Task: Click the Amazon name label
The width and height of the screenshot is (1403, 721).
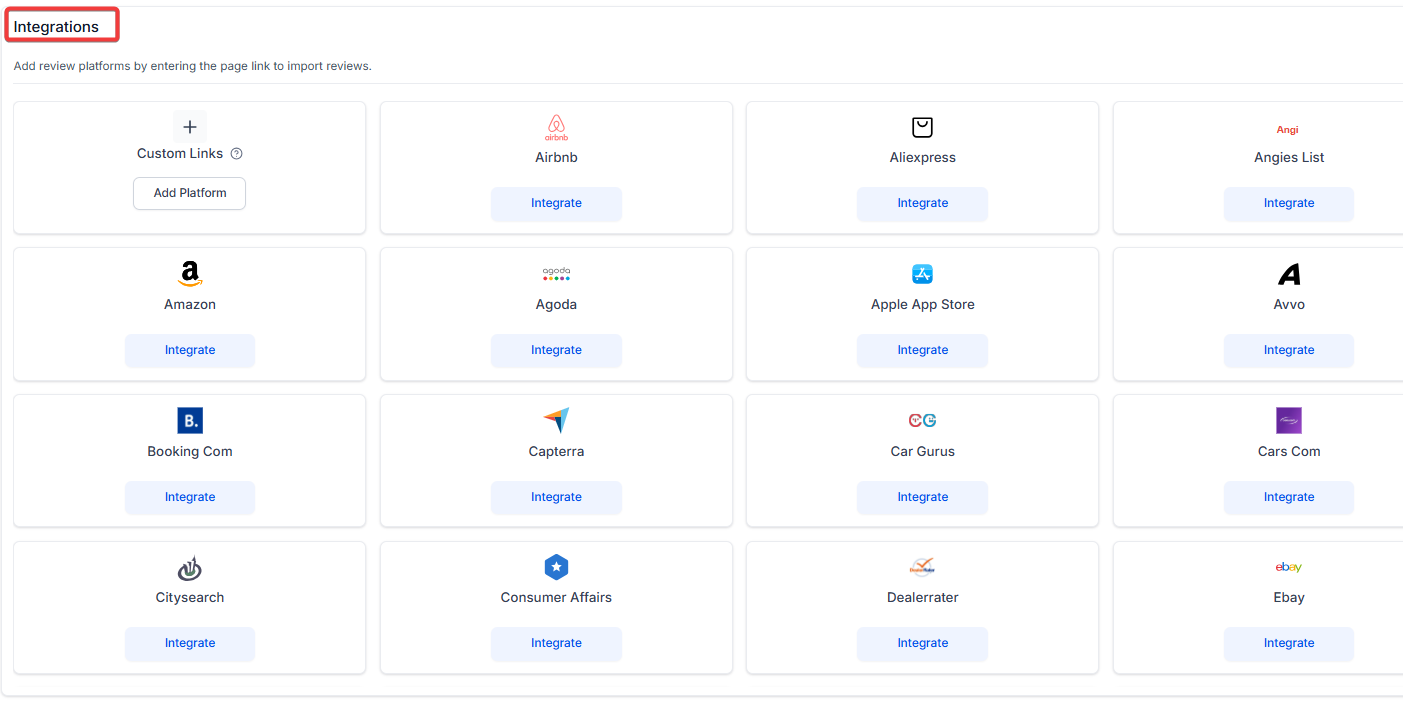Action: (x=190, y=304)
